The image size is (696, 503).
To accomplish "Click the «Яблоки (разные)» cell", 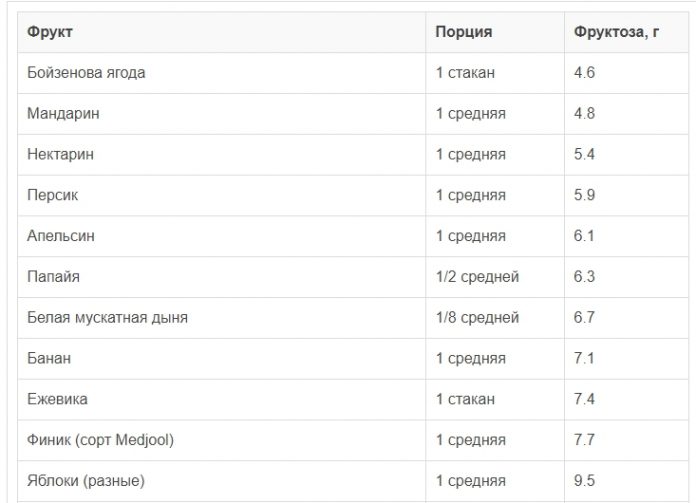I will point(87,481).
